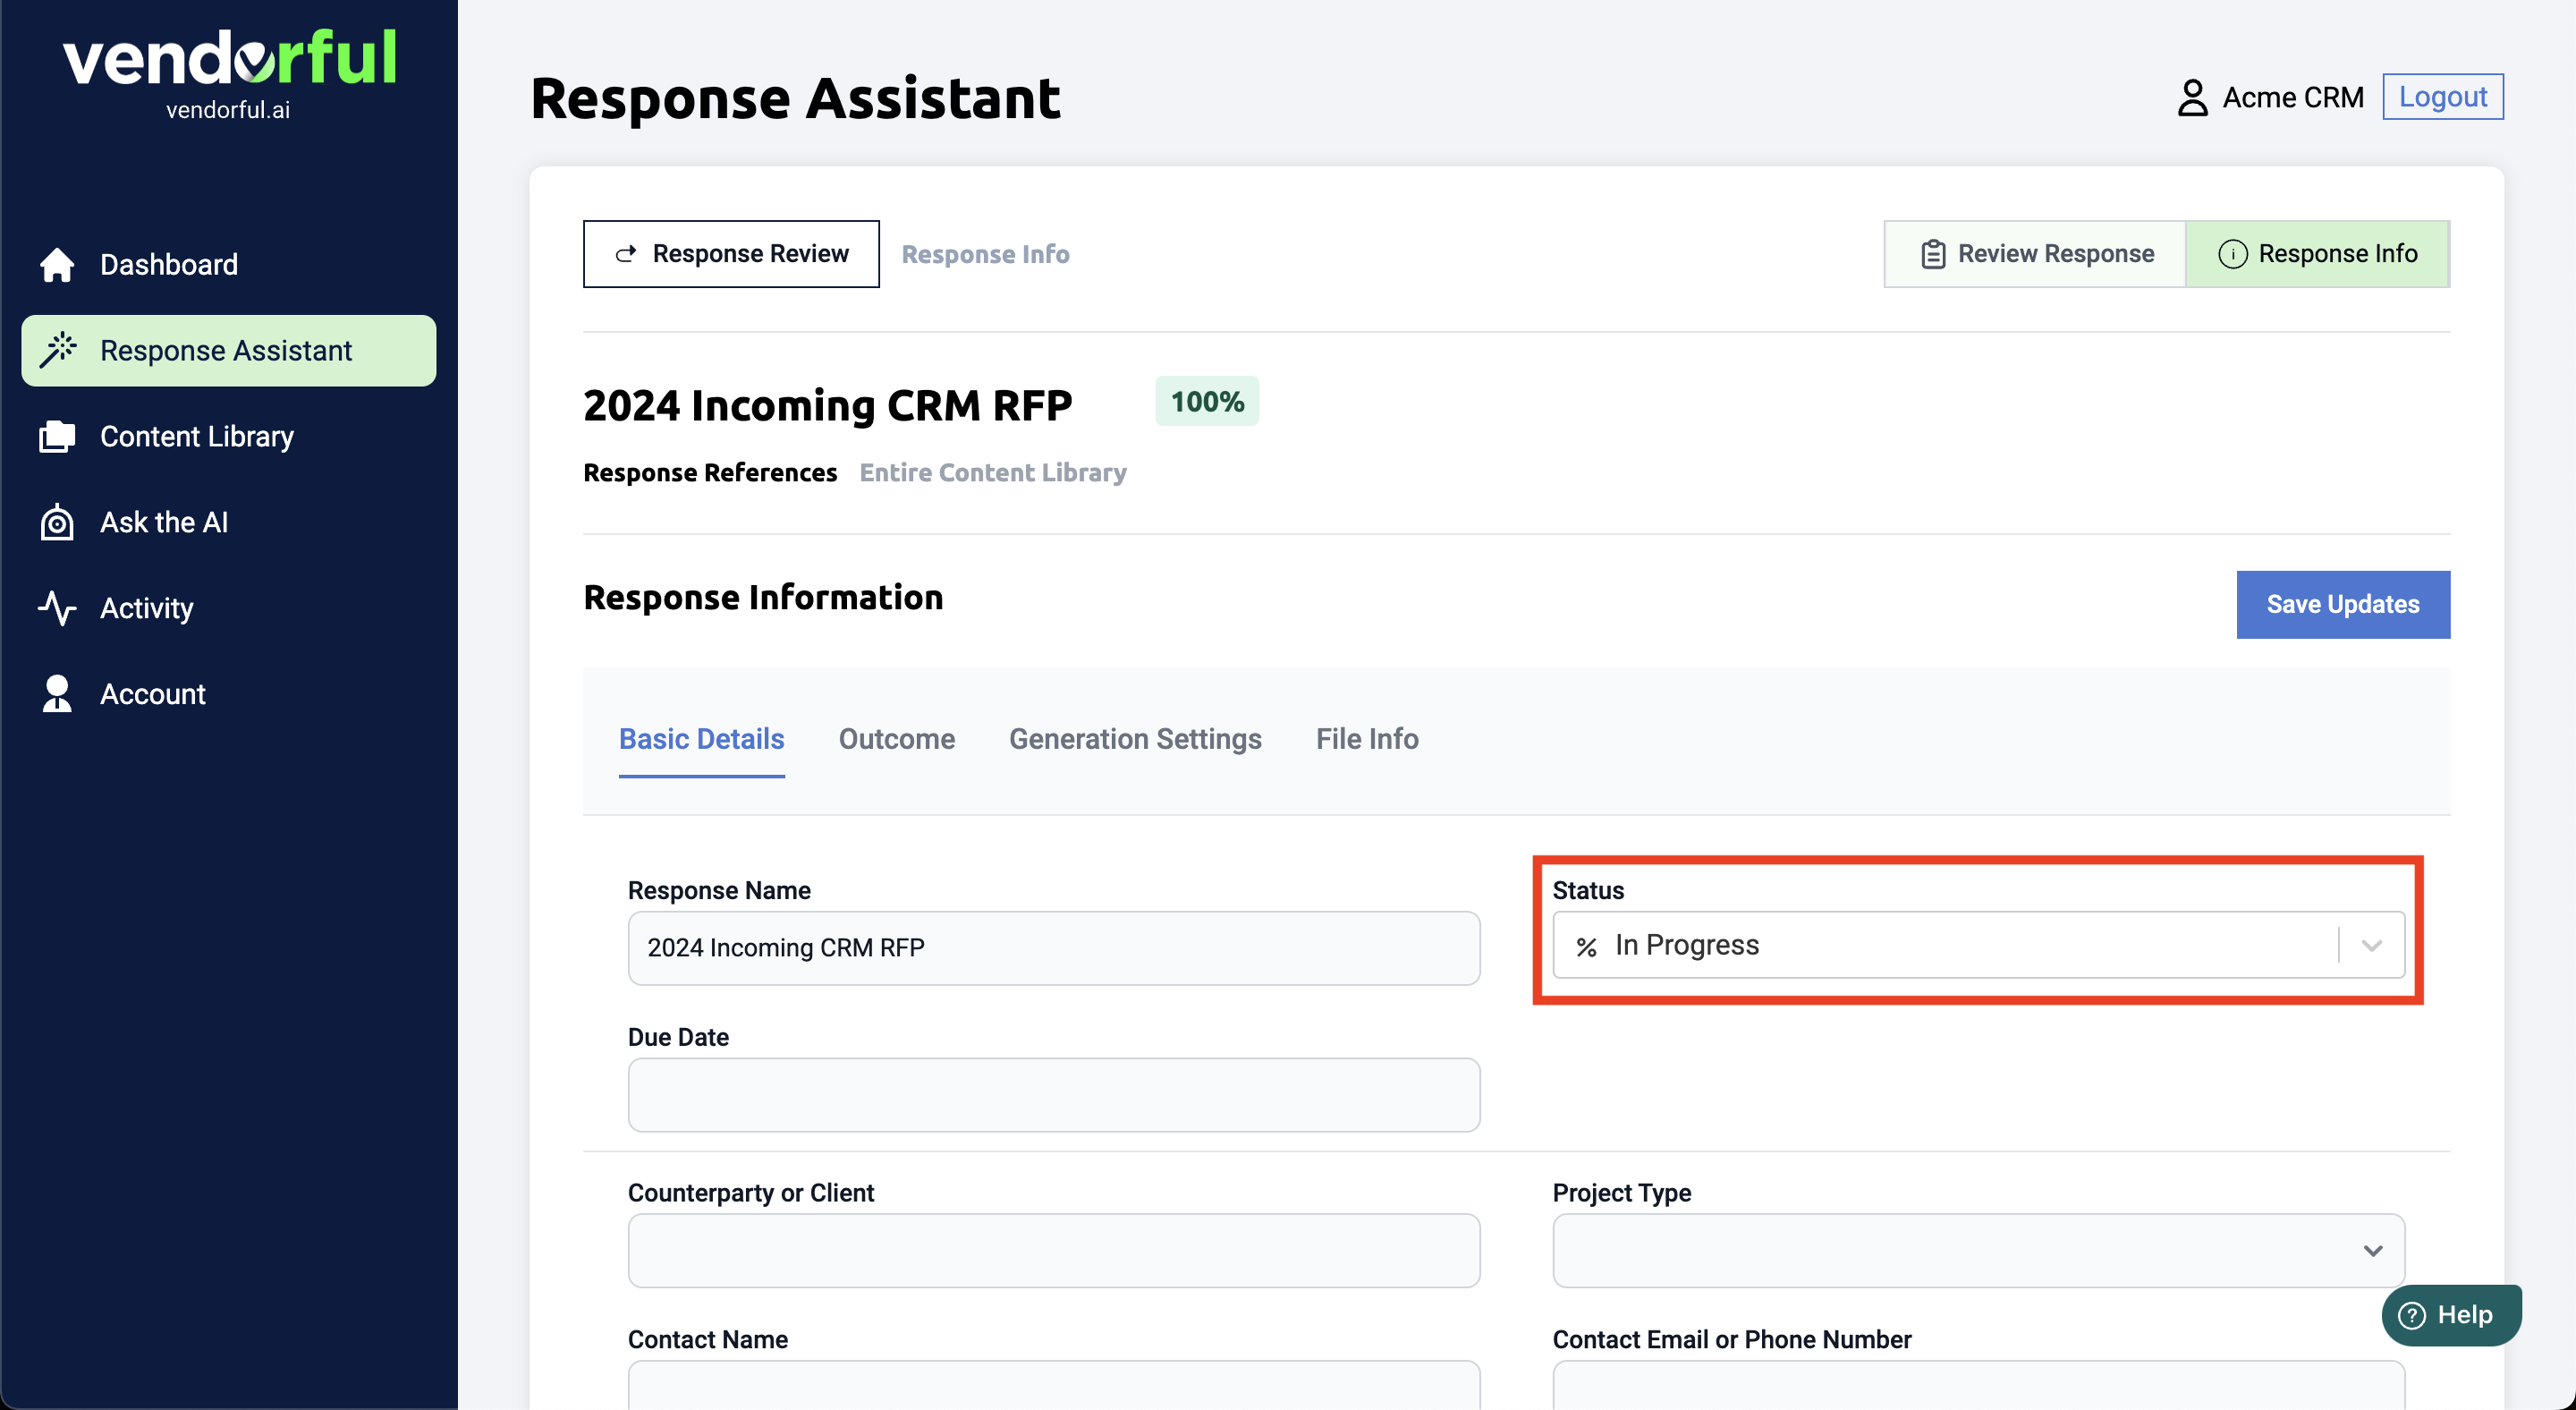Open the Generation Settings tab

click(x=1135, y=739)
